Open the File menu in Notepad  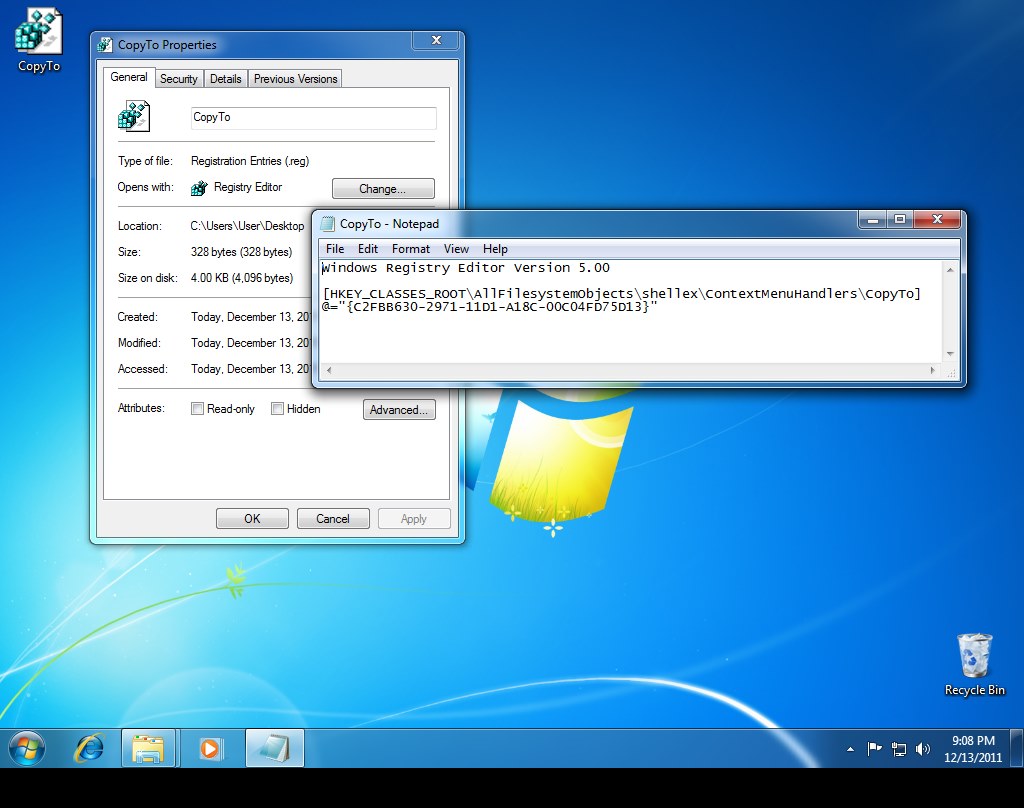click(x=335, y=249)
